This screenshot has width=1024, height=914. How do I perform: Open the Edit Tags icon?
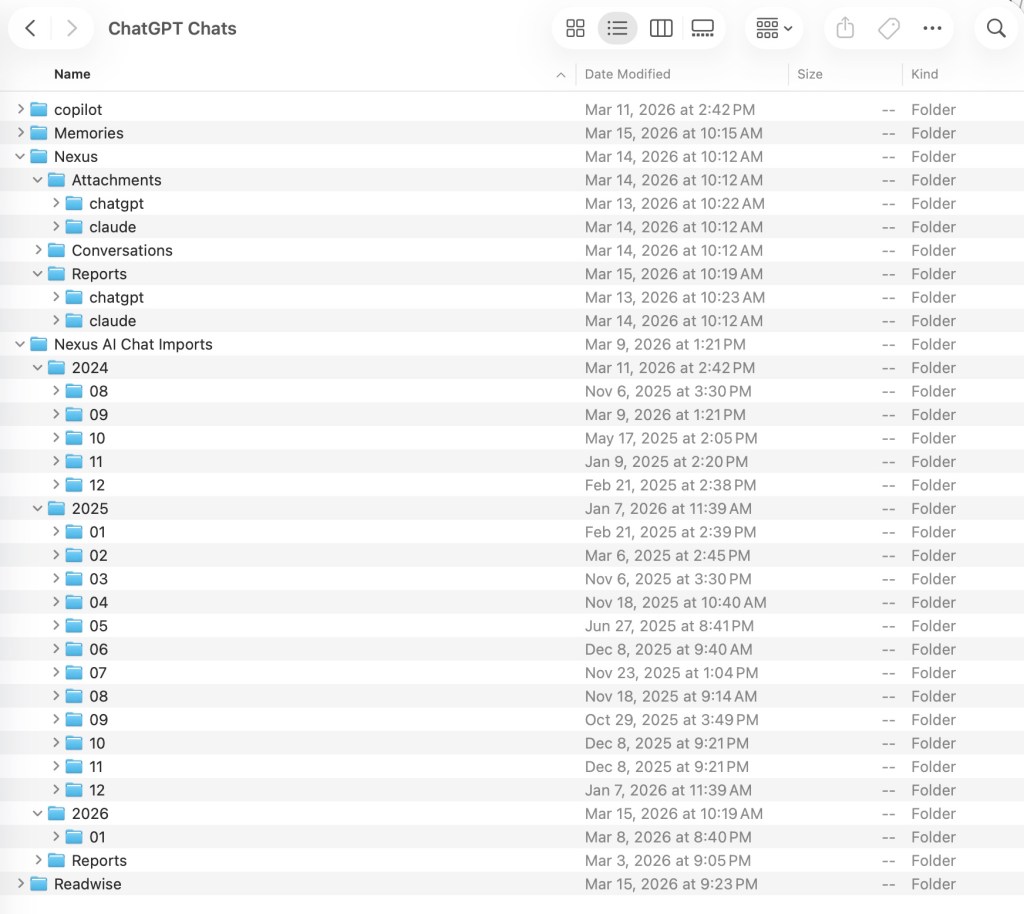[888, 29]
